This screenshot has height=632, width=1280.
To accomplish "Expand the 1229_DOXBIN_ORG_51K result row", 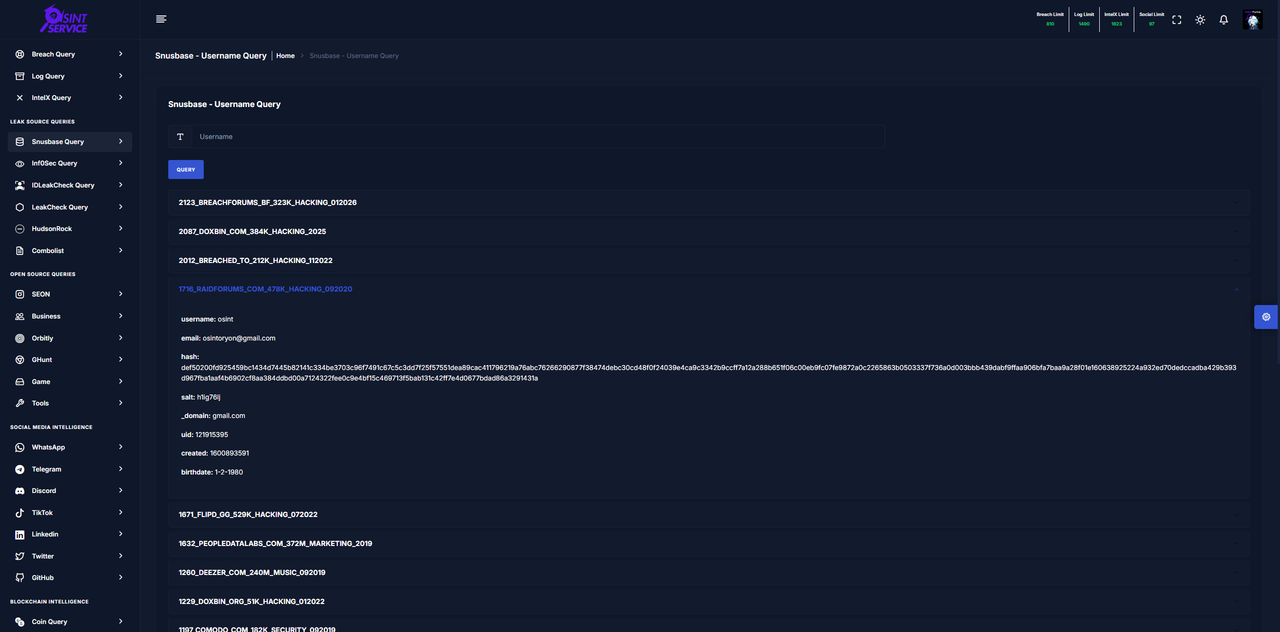I will 709,602.
